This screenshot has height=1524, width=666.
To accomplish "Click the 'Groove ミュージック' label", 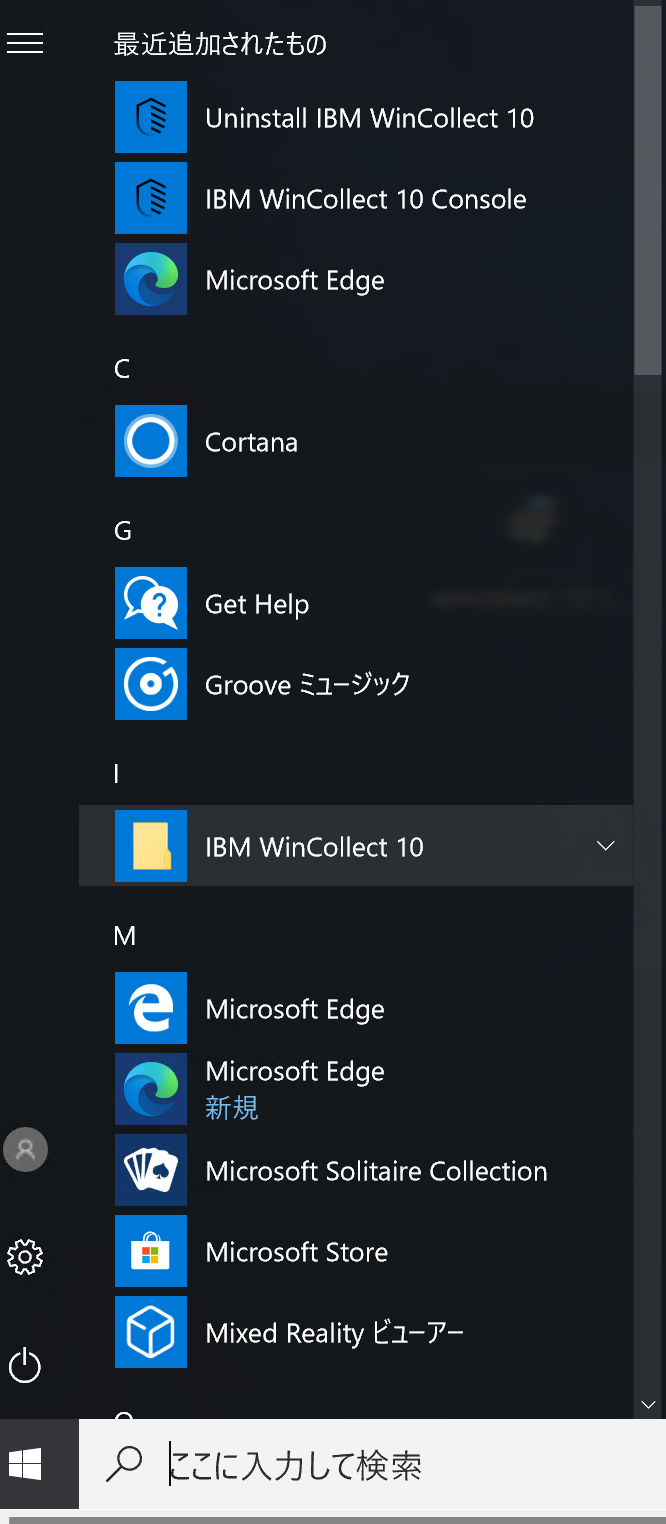I will [308, 685].
